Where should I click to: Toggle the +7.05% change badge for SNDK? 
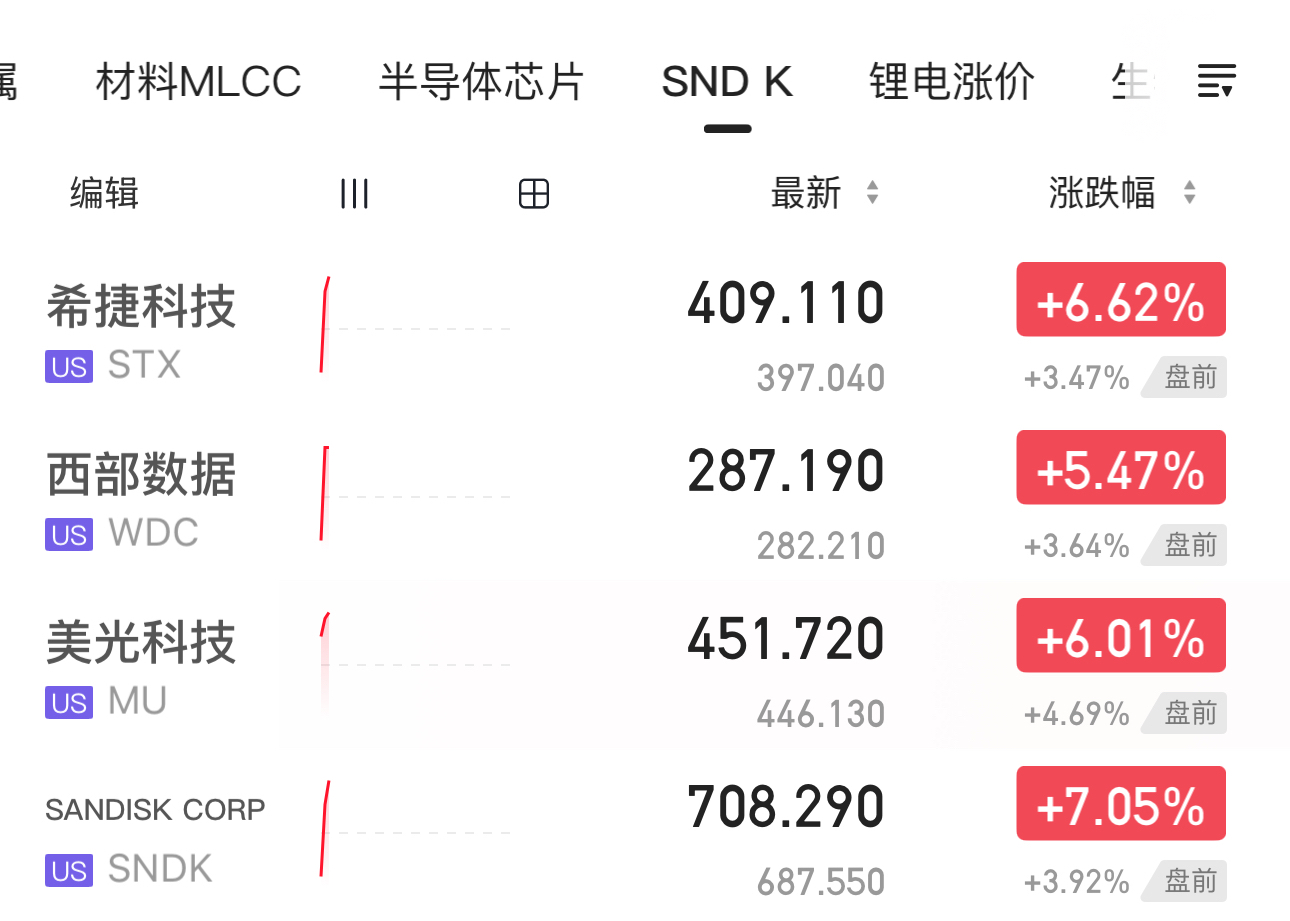click(x=1121, y=804)
